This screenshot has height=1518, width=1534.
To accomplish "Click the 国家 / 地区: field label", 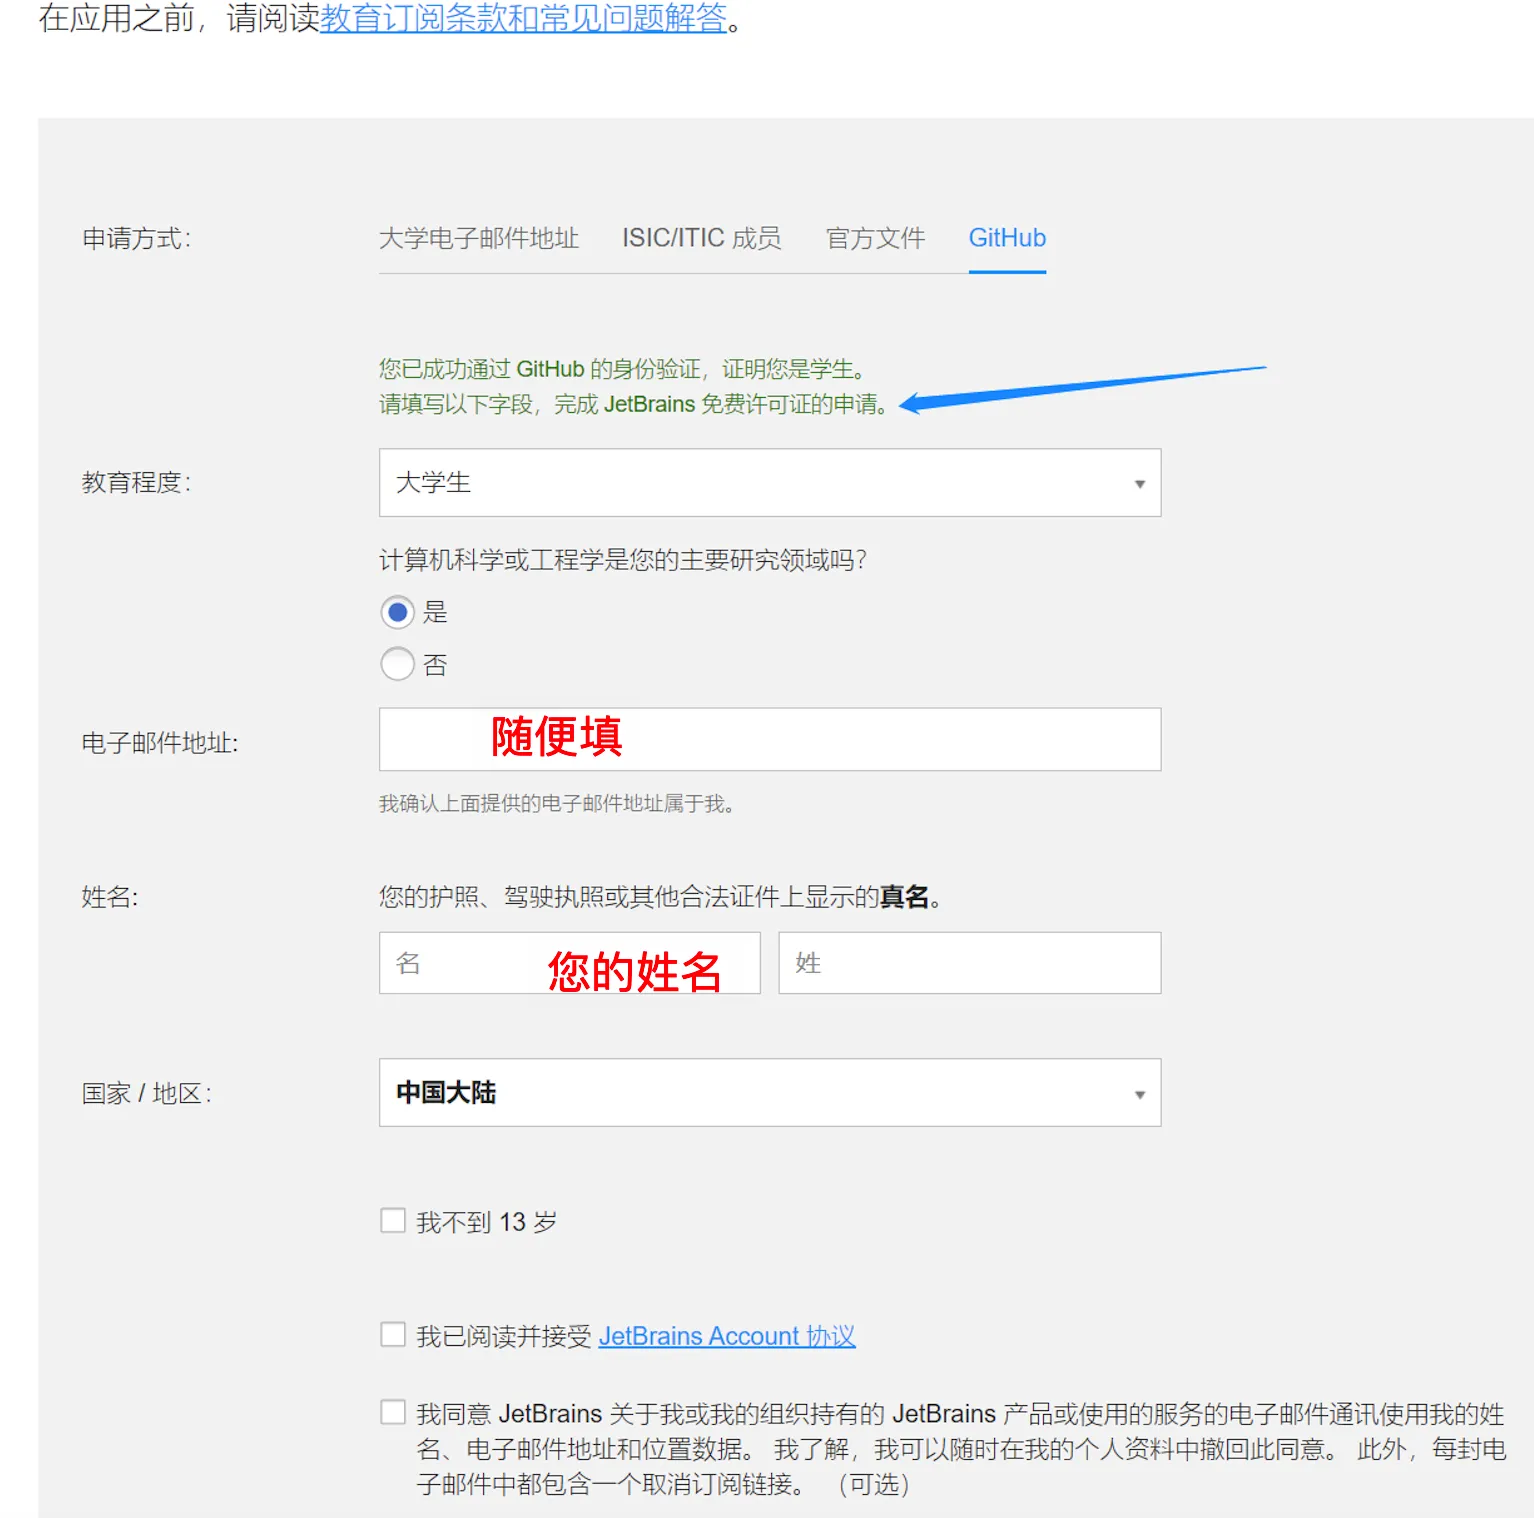I will pos(147,1093).
